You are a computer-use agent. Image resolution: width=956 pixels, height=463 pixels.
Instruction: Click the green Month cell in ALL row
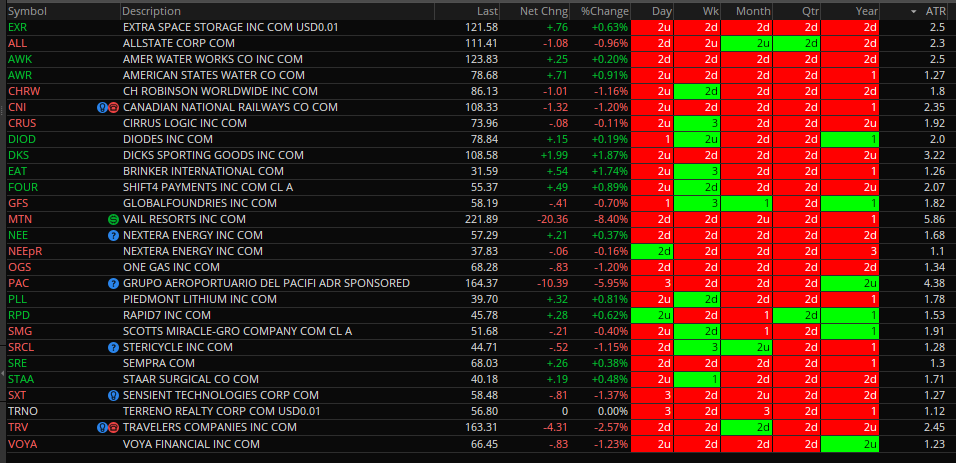(748, 43)
